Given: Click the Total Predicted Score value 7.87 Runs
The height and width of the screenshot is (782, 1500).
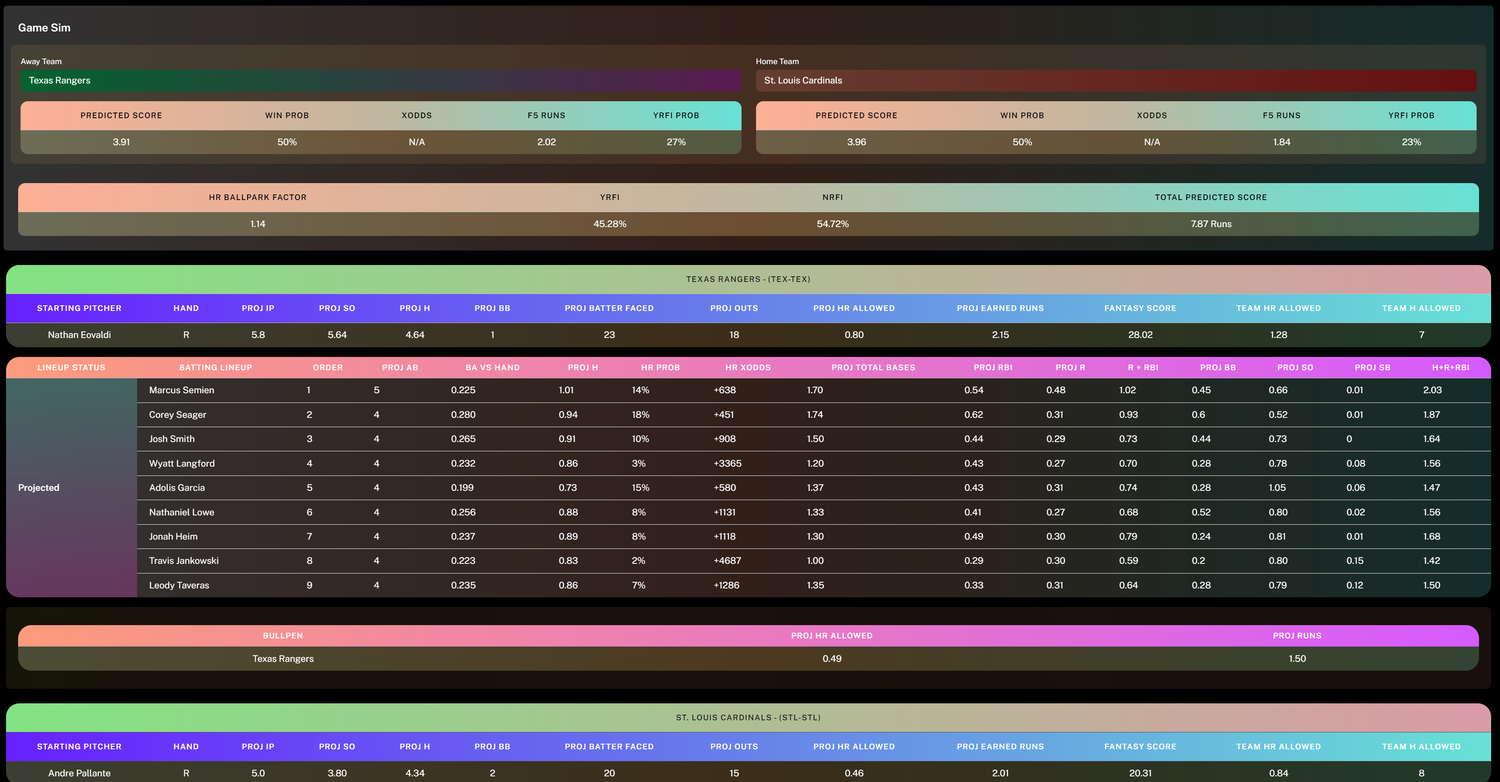Looking at the screenshot, I should point(1210,224).
